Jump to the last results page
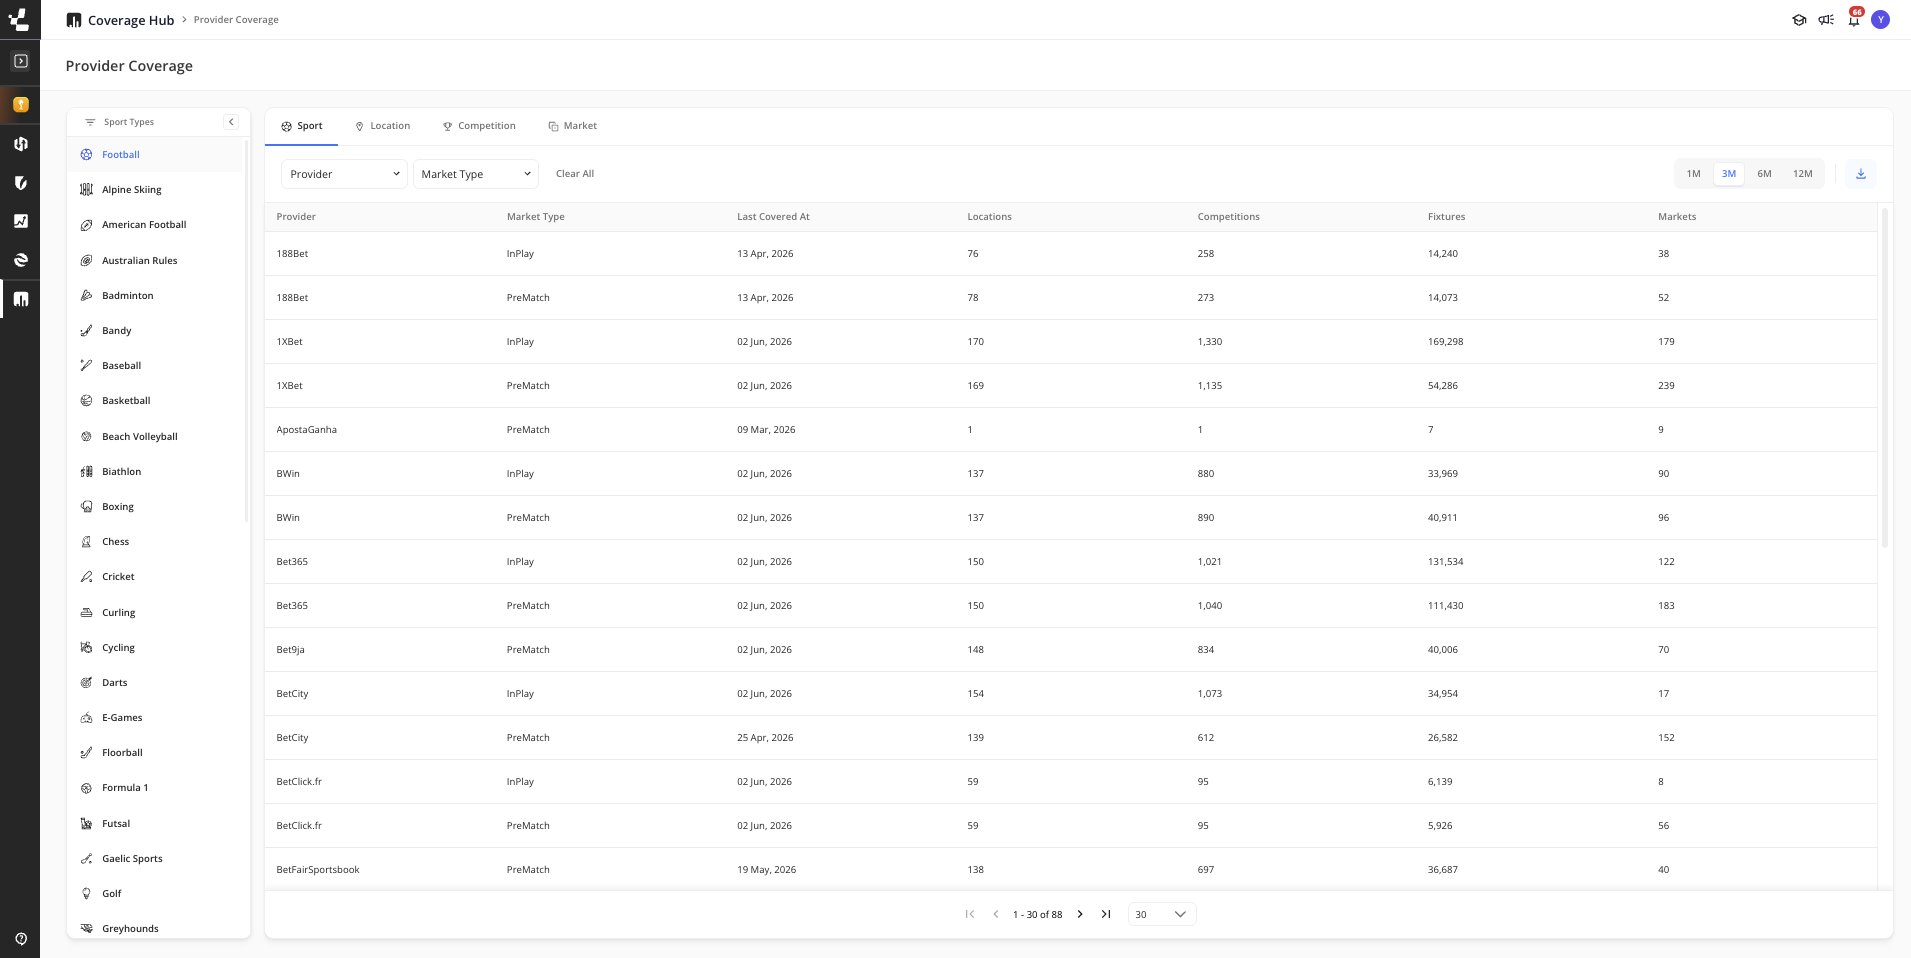The width and height of the screenshot is (1911, 958). (x=1106, y=914)
